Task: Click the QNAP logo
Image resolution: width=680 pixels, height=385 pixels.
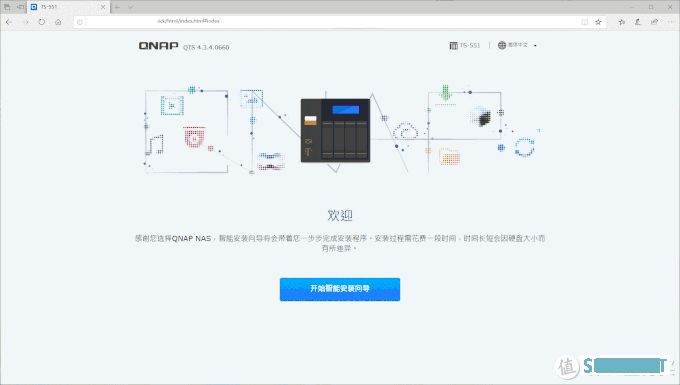Action: click(158, 46)
